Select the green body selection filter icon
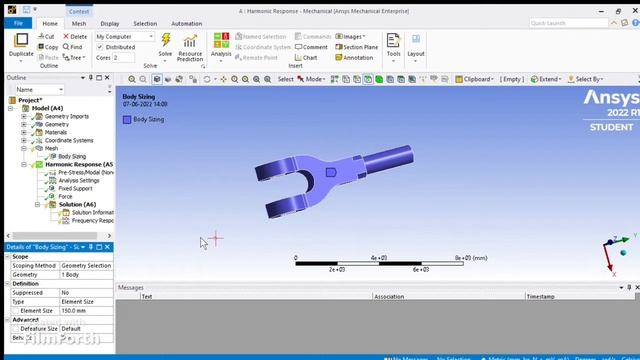The width and height of the screenshot is (640, 360). [x=379, y=79]
